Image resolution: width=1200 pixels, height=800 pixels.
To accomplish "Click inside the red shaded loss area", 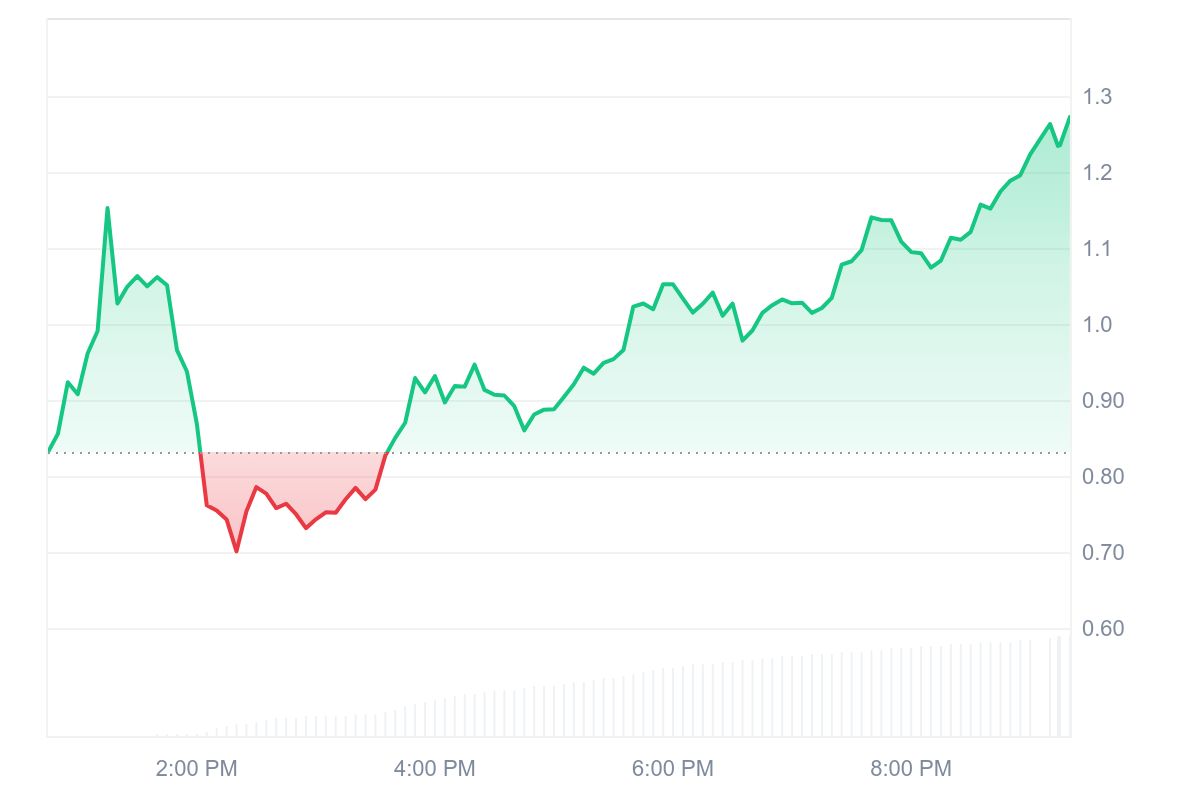I will pyautogui.click(x=290, y=480).
